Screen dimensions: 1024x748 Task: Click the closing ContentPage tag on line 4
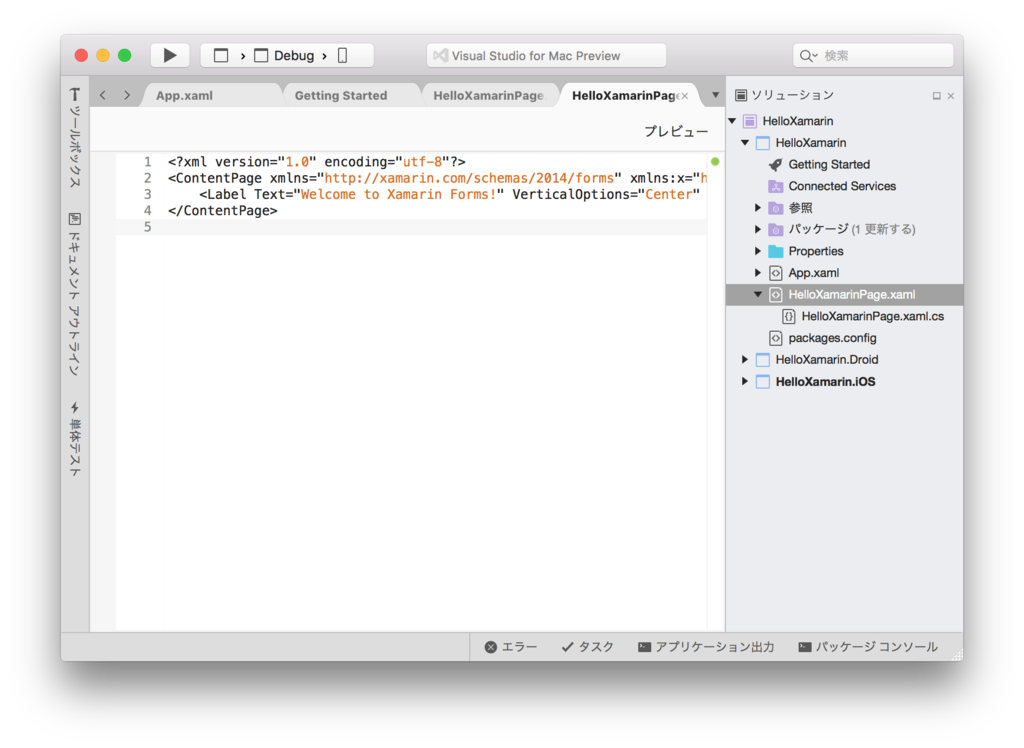(x=223, y=210)
